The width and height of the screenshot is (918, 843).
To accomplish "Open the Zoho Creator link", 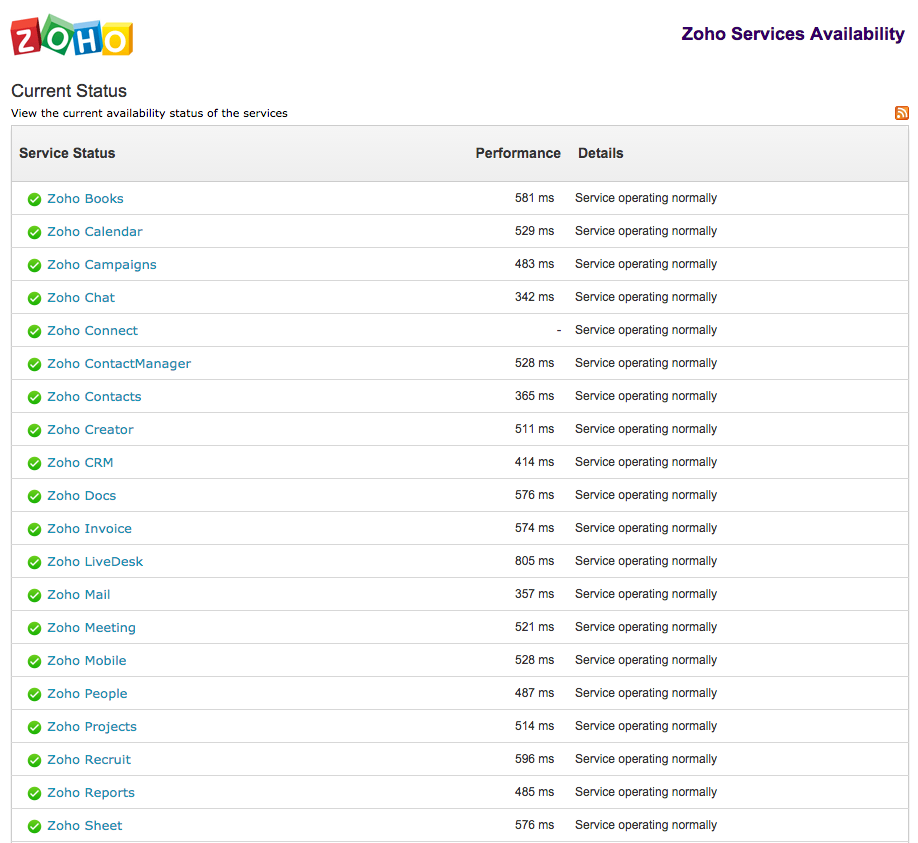I will 90,429.
